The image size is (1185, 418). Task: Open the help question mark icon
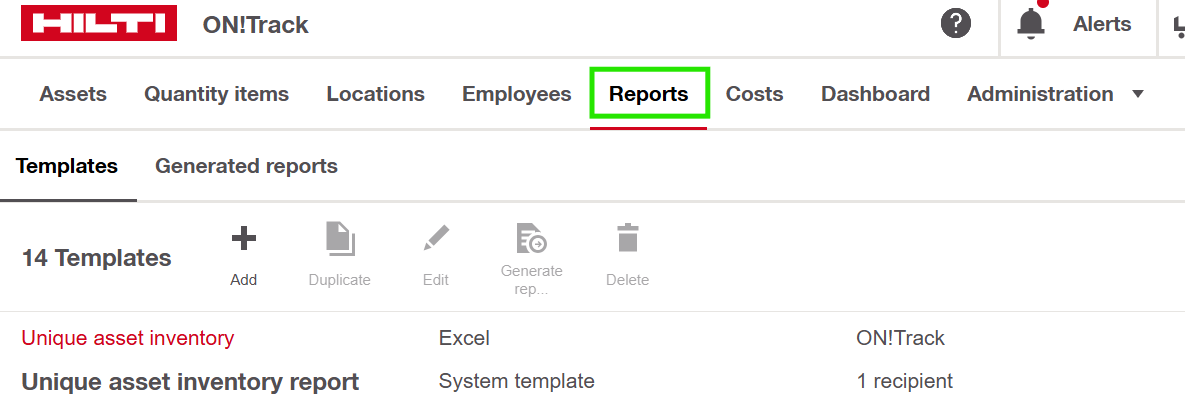pos(956,24)
